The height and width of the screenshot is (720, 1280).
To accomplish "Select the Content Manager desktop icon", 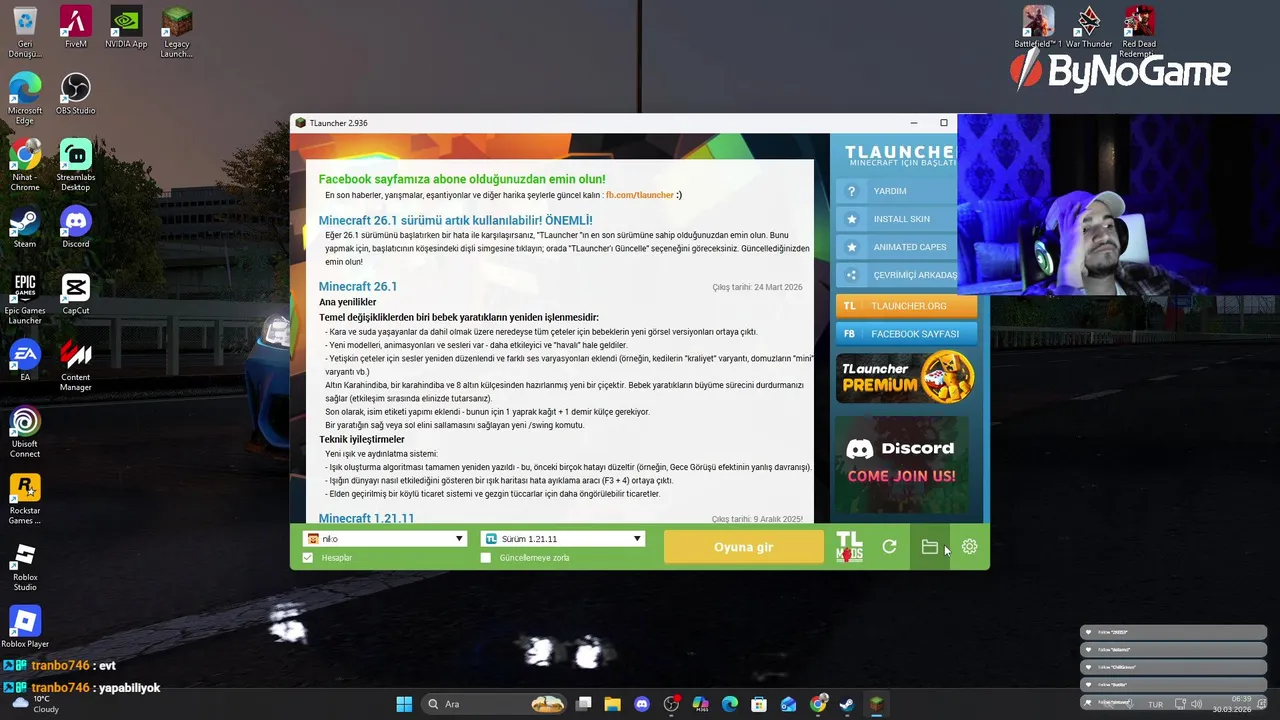I will (x=76, y=366).
